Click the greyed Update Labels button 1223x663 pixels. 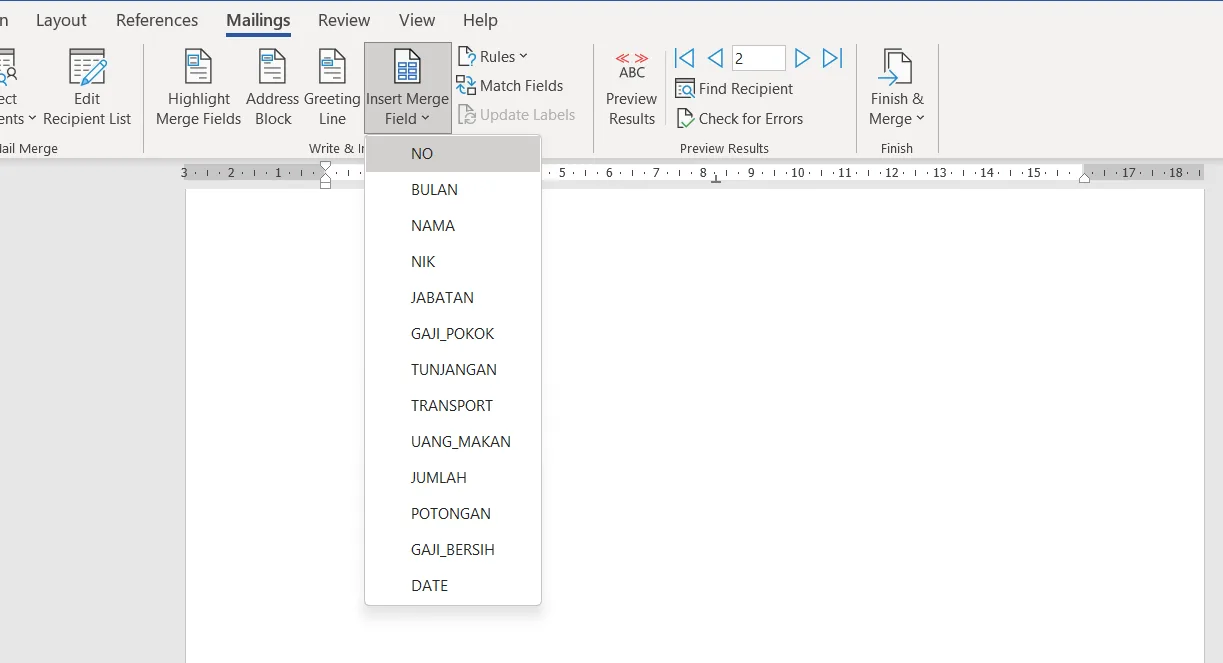[516, 115]
